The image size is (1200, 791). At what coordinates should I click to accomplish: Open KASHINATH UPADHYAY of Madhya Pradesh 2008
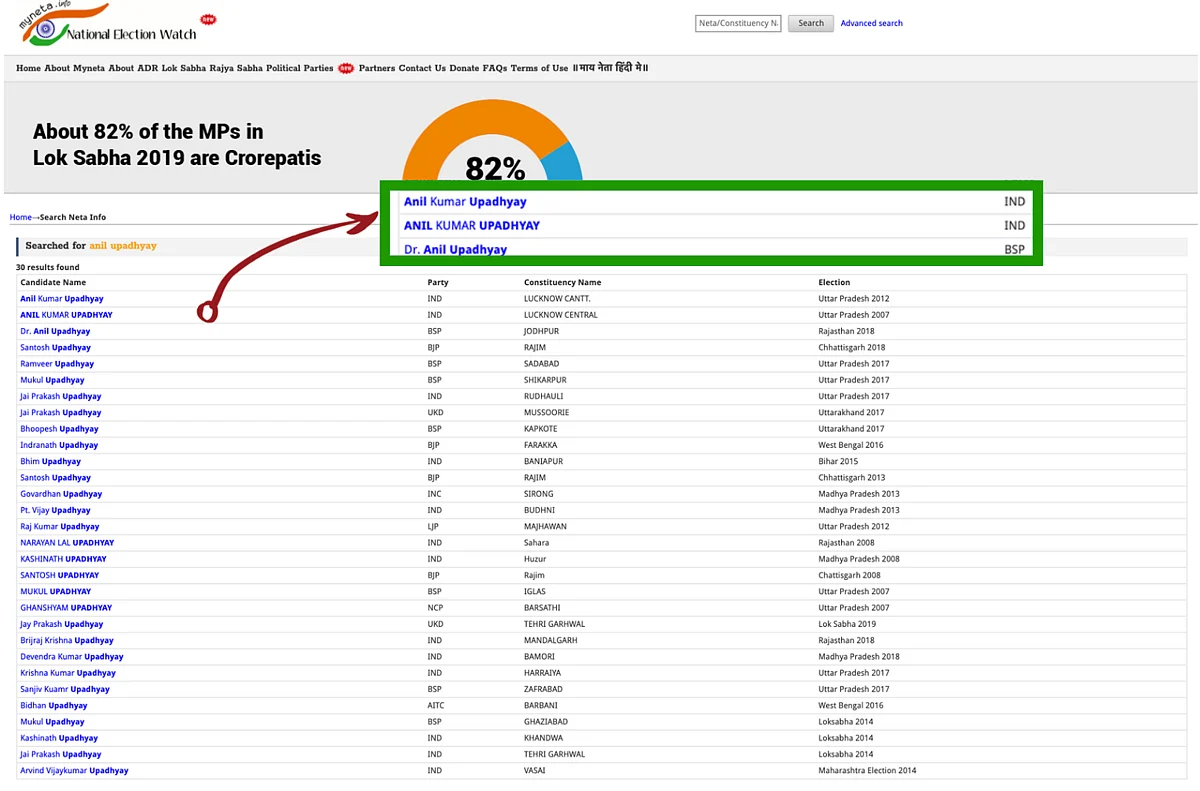point(63,559)
